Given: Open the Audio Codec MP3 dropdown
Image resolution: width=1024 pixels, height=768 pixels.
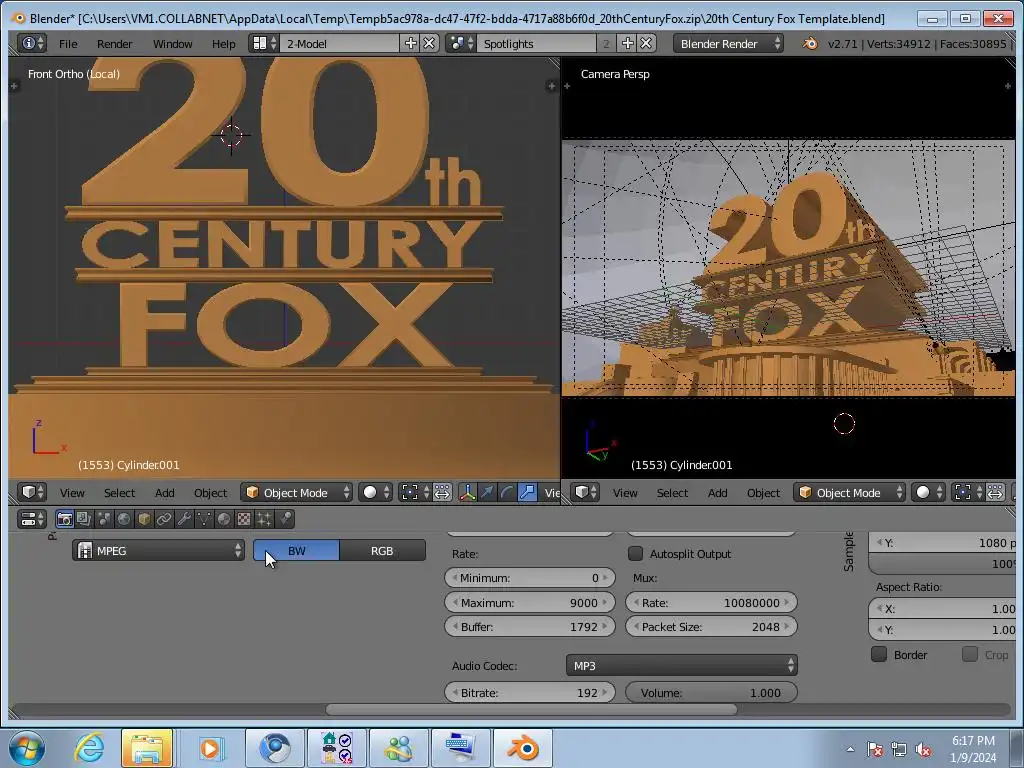Looking at the screenshot, I should (x=681, y=665).
